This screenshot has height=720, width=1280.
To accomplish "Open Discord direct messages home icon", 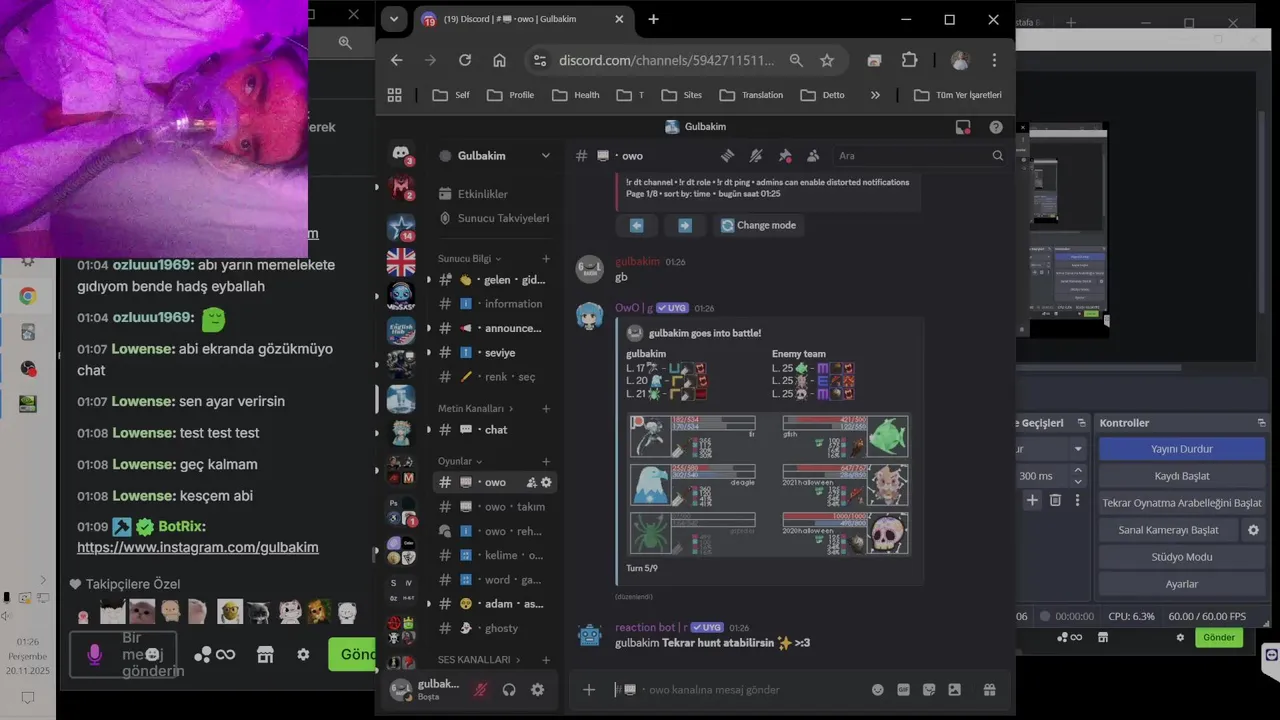I will (401, 153).
